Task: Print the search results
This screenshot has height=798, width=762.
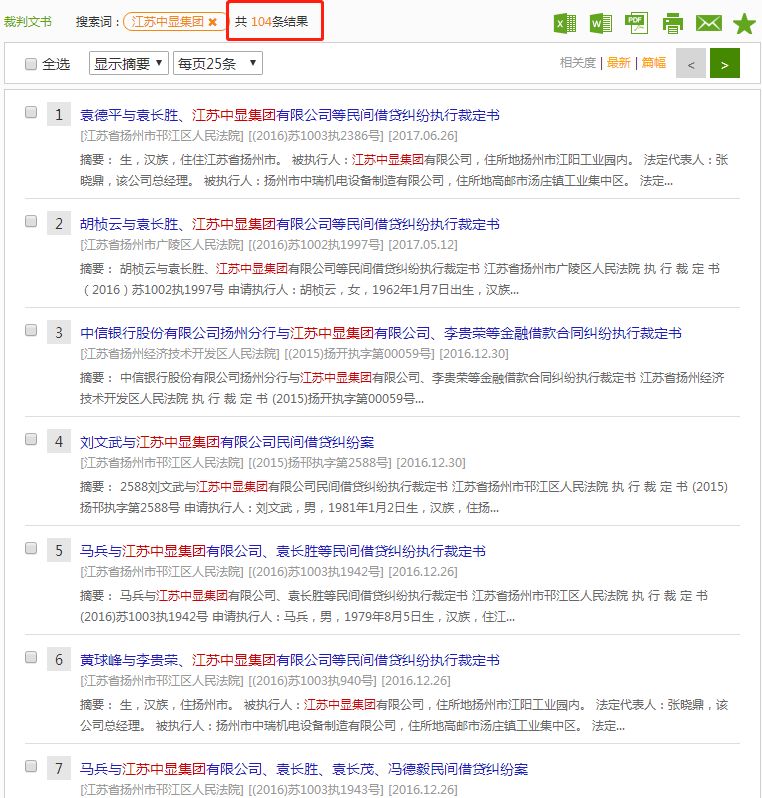Action: tap(672, 23)
